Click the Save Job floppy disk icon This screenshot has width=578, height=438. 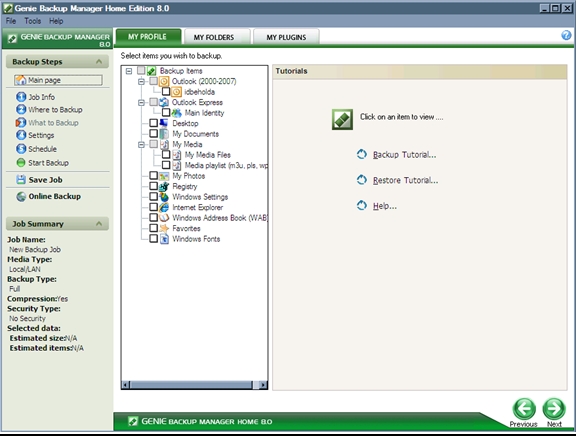(21, 180)
